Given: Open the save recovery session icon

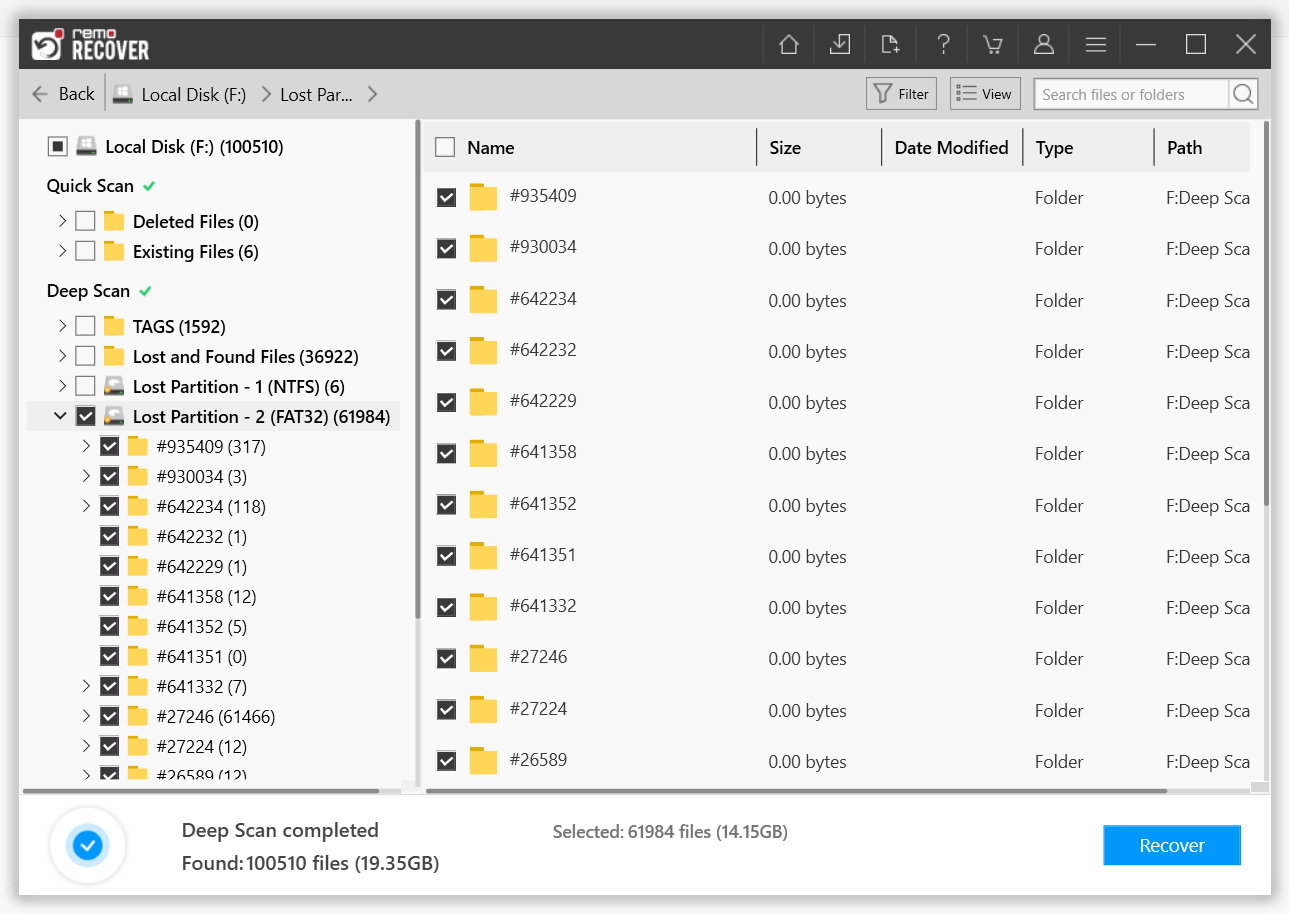Looking at the screenshot, I should pos(840,44).
